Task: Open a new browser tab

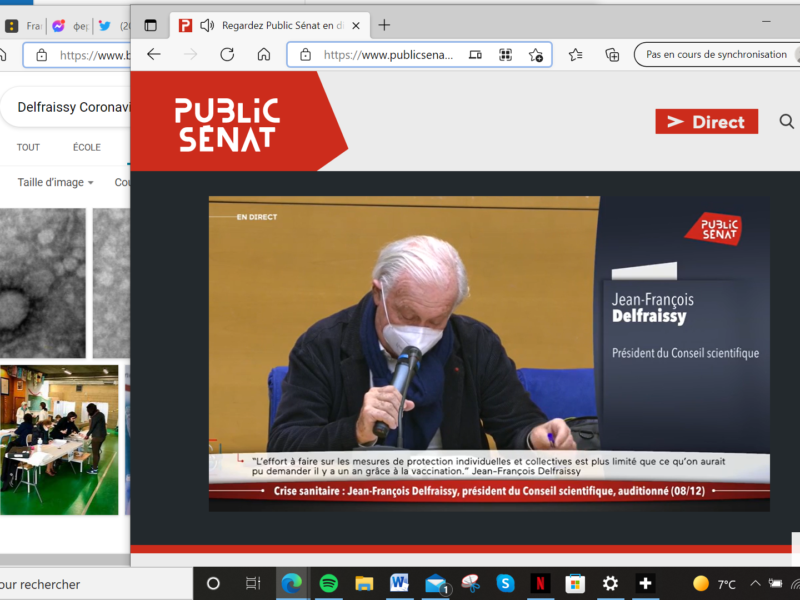Action: coord(384,25)
